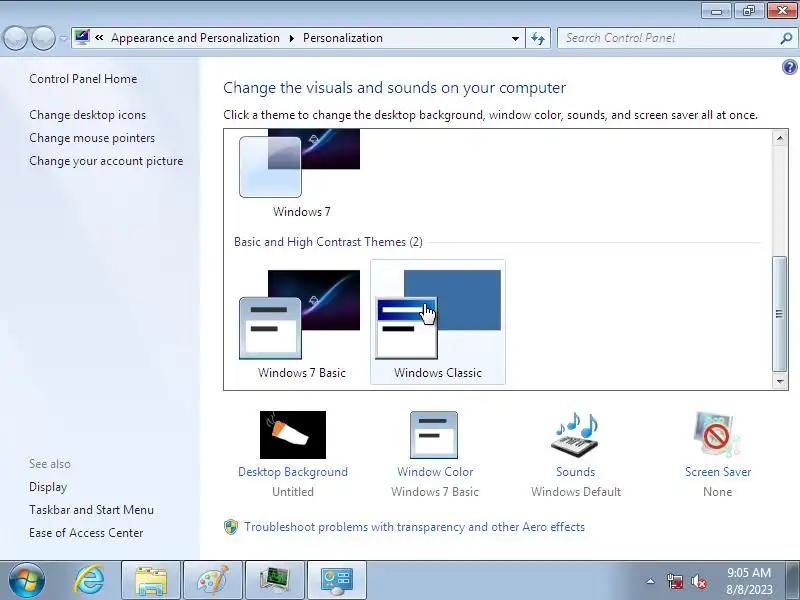Screen dimensions: 800x600
Task: Select the Windows Classic theme
Action: pyautogui.click(x=438, y=322)
